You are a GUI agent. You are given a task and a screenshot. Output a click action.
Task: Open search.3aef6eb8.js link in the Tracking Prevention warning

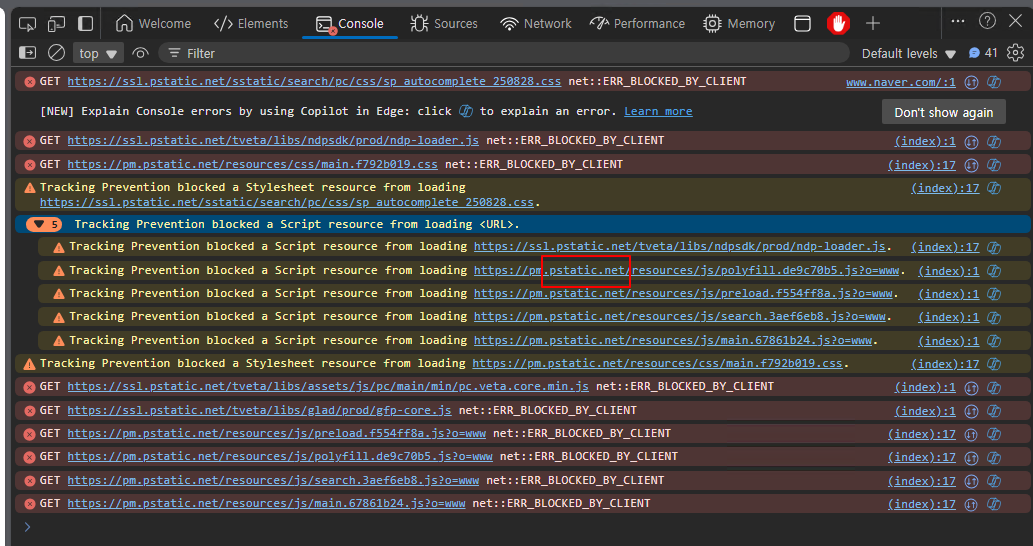679,316
